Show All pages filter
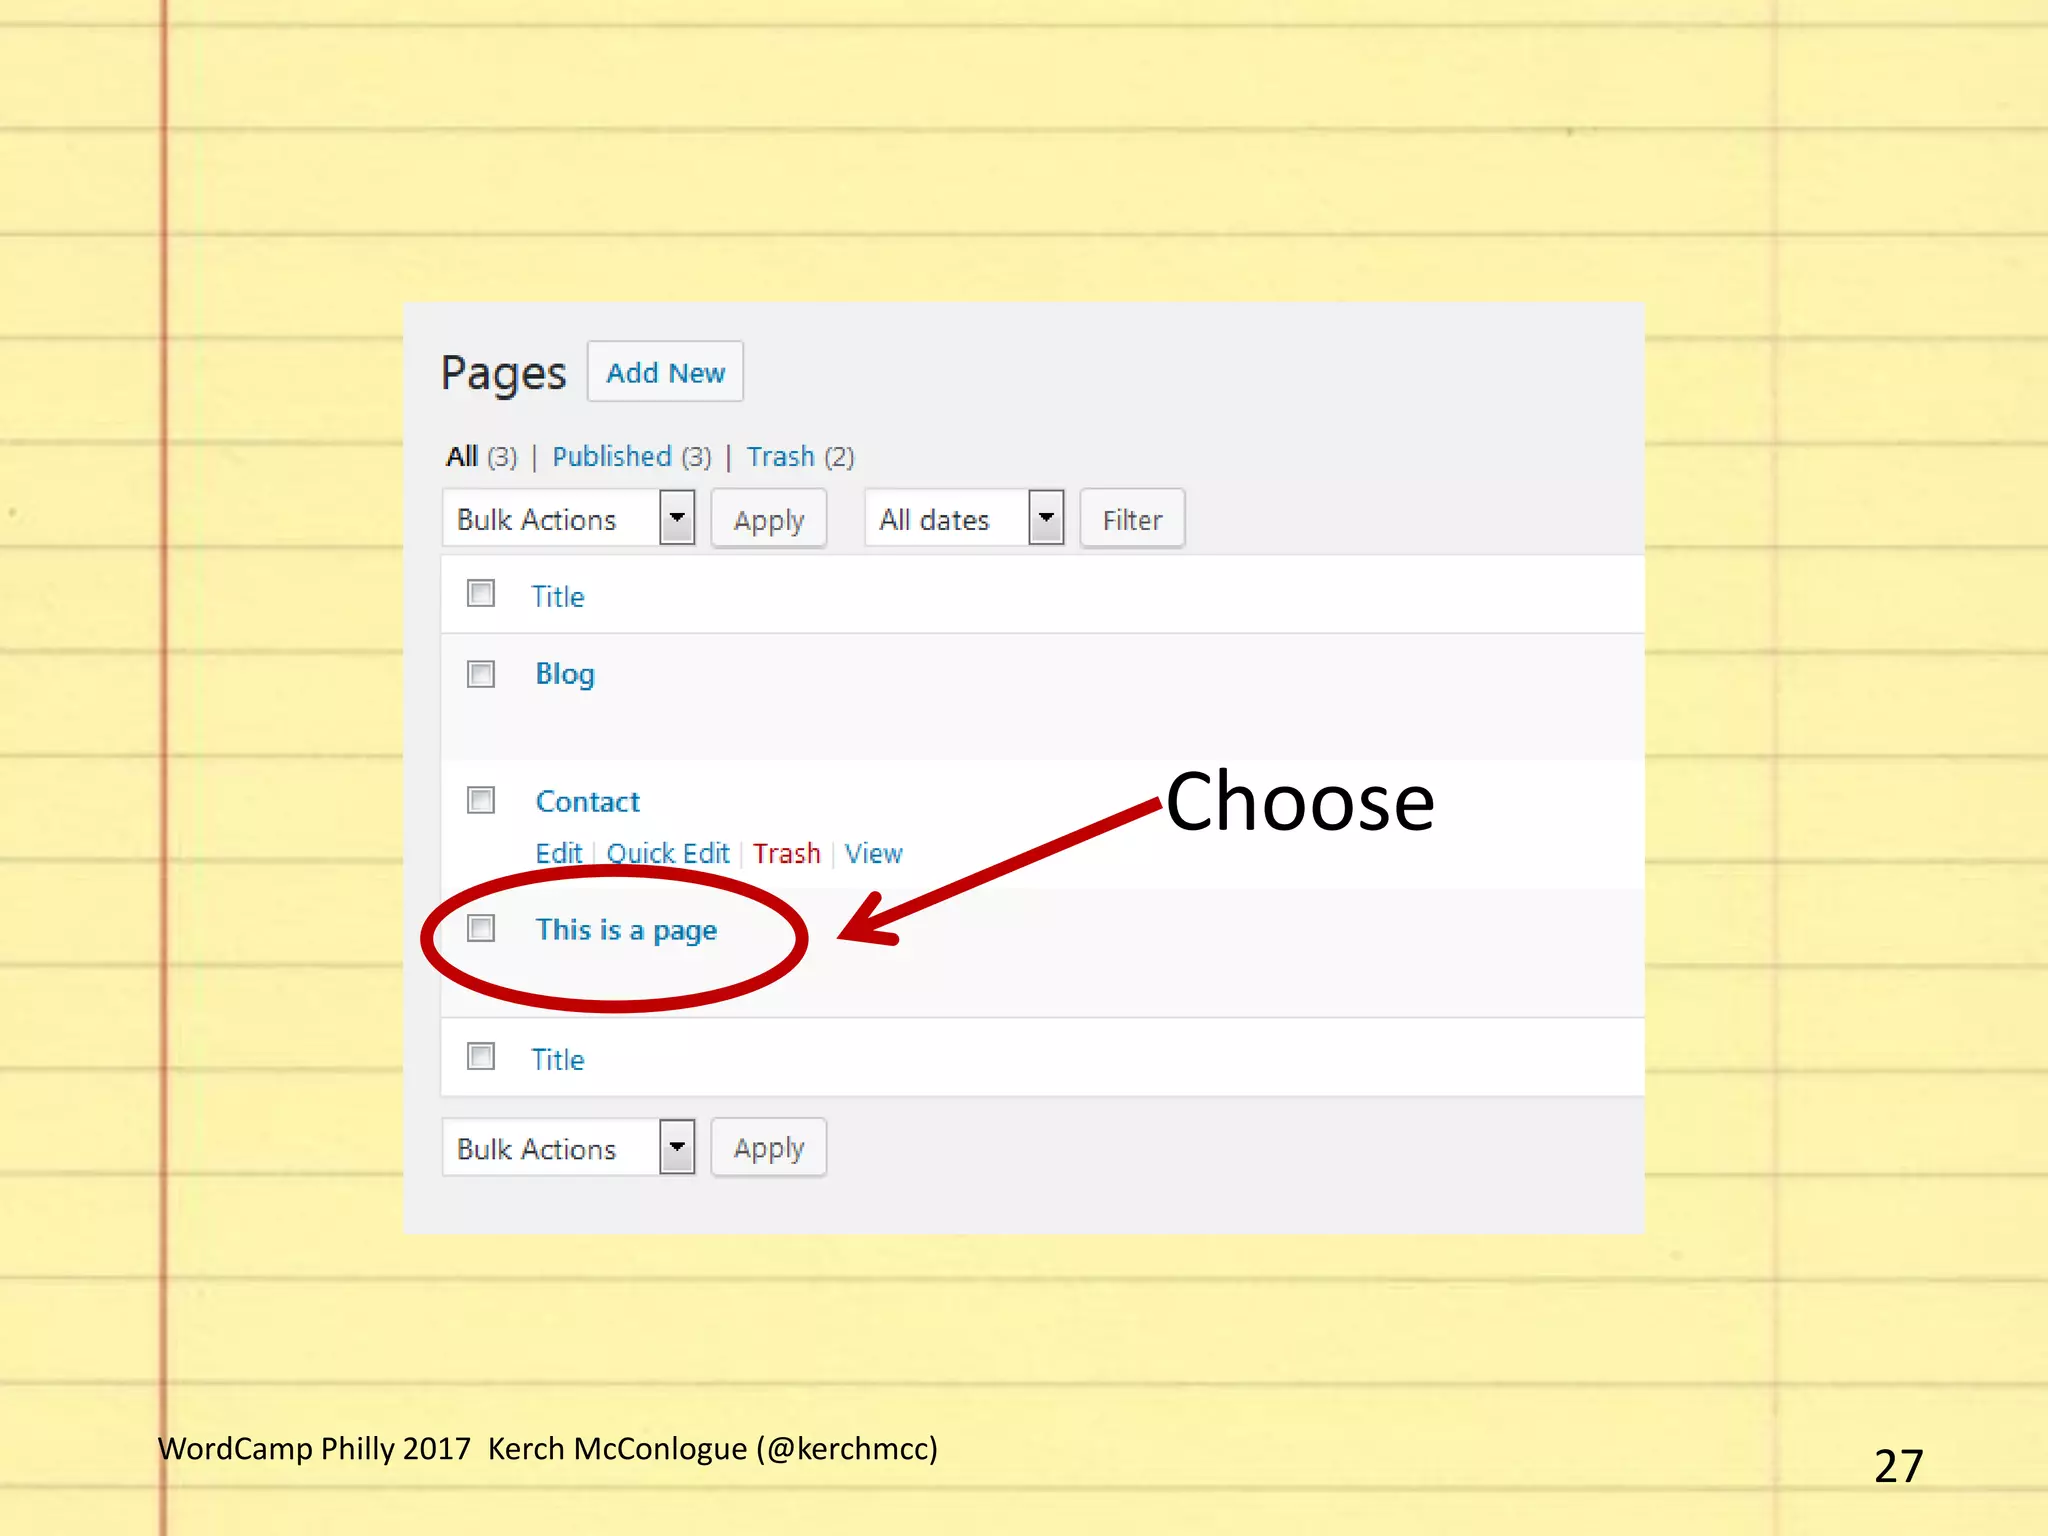The width and height of the screenshot is (2048, 1536). [x=462, y=457]
